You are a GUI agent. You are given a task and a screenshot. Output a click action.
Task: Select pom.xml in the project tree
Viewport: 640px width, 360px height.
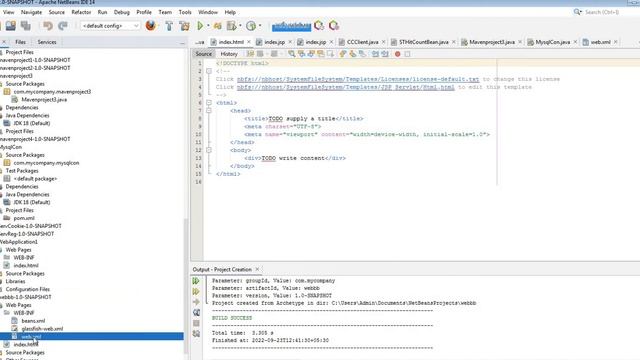(x=24, y=218)
